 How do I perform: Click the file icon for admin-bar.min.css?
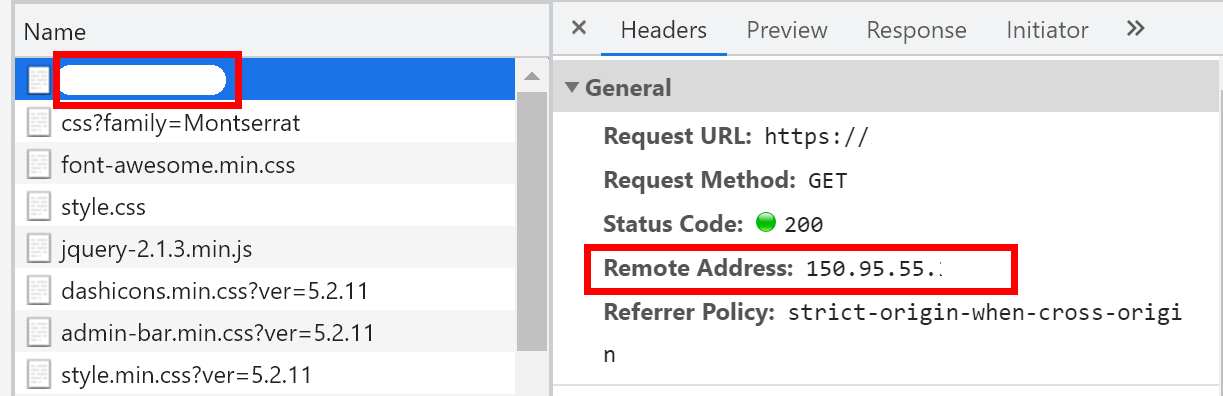(39, 333)
